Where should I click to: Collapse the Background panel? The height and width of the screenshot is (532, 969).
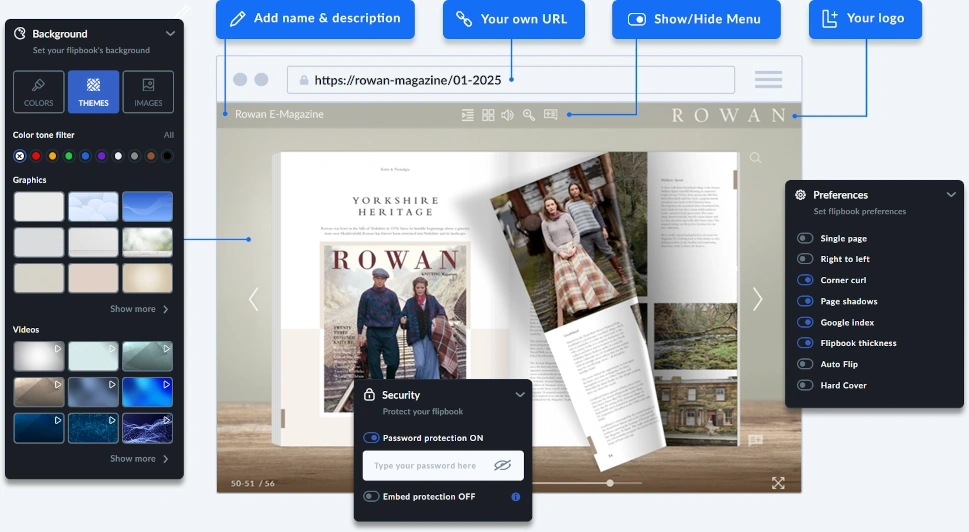[170, 34]
